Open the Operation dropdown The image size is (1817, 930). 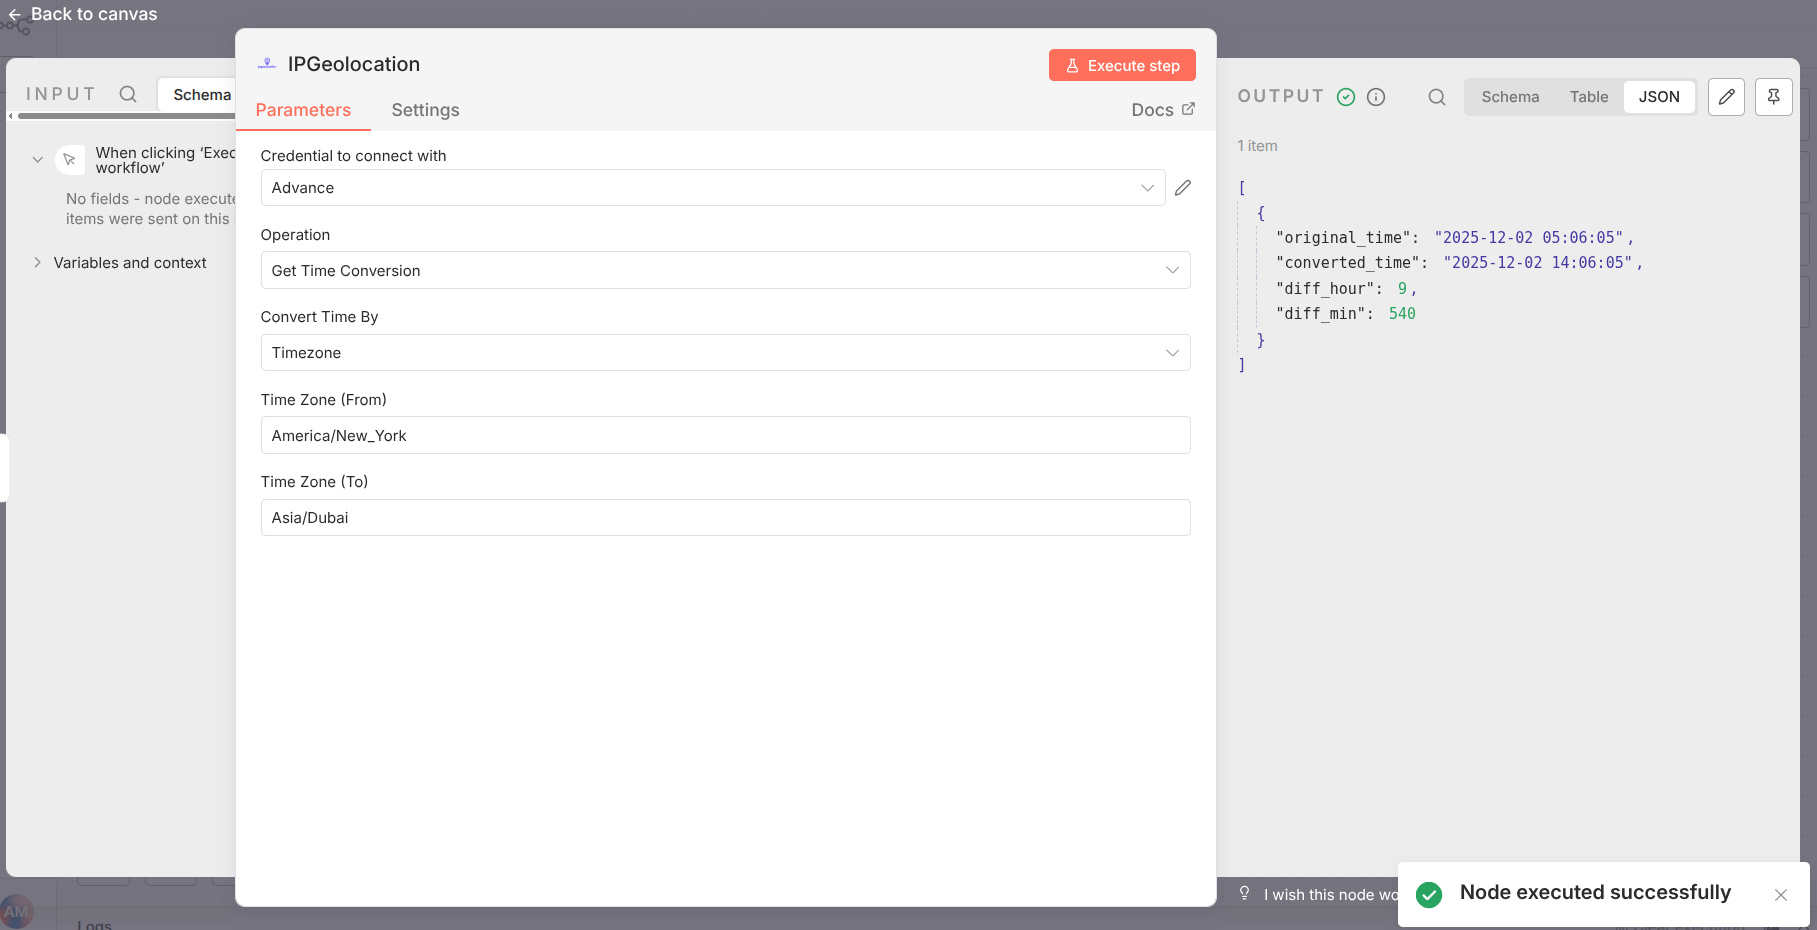(x=725, y=271)
